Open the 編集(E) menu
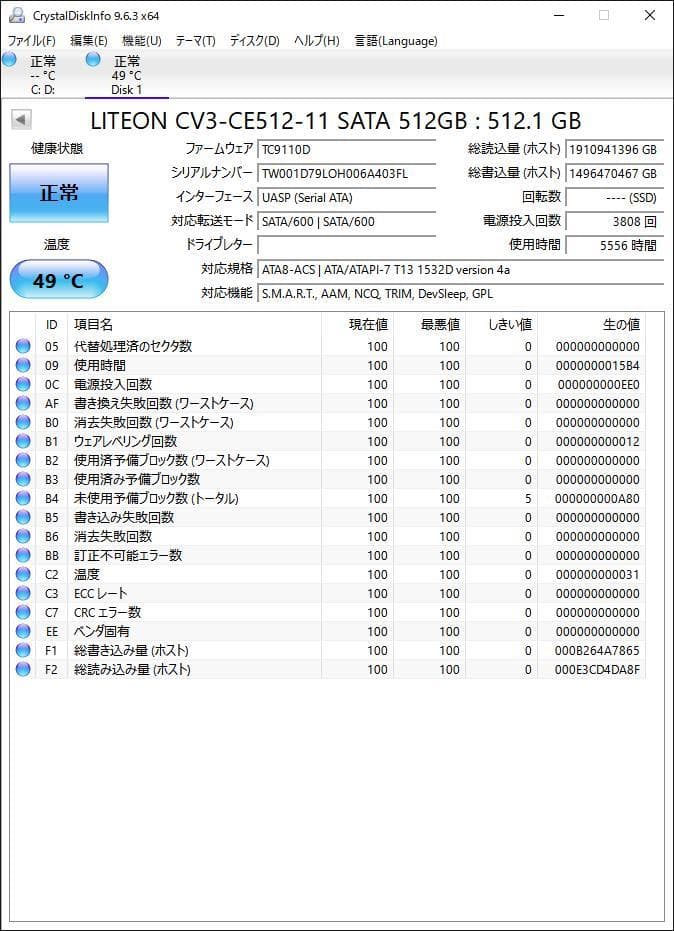 coord(88,41)
